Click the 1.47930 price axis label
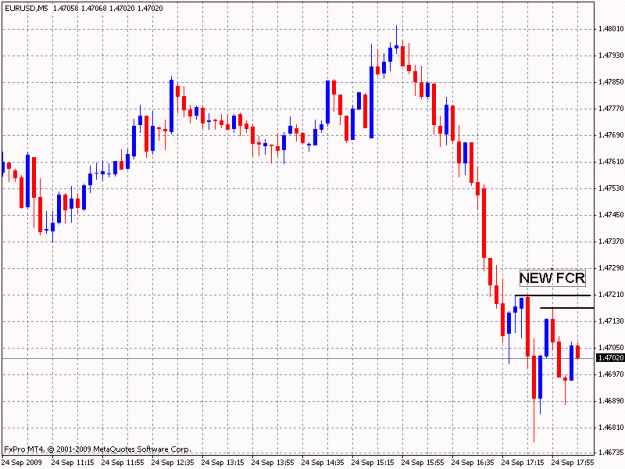The width and height of the screenshot is (625, 469). point(611,55)
